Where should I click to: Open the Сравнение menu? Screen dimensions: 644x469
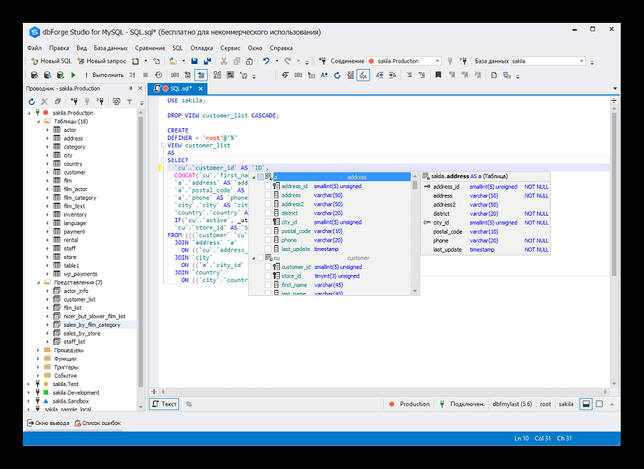point(150,48)
